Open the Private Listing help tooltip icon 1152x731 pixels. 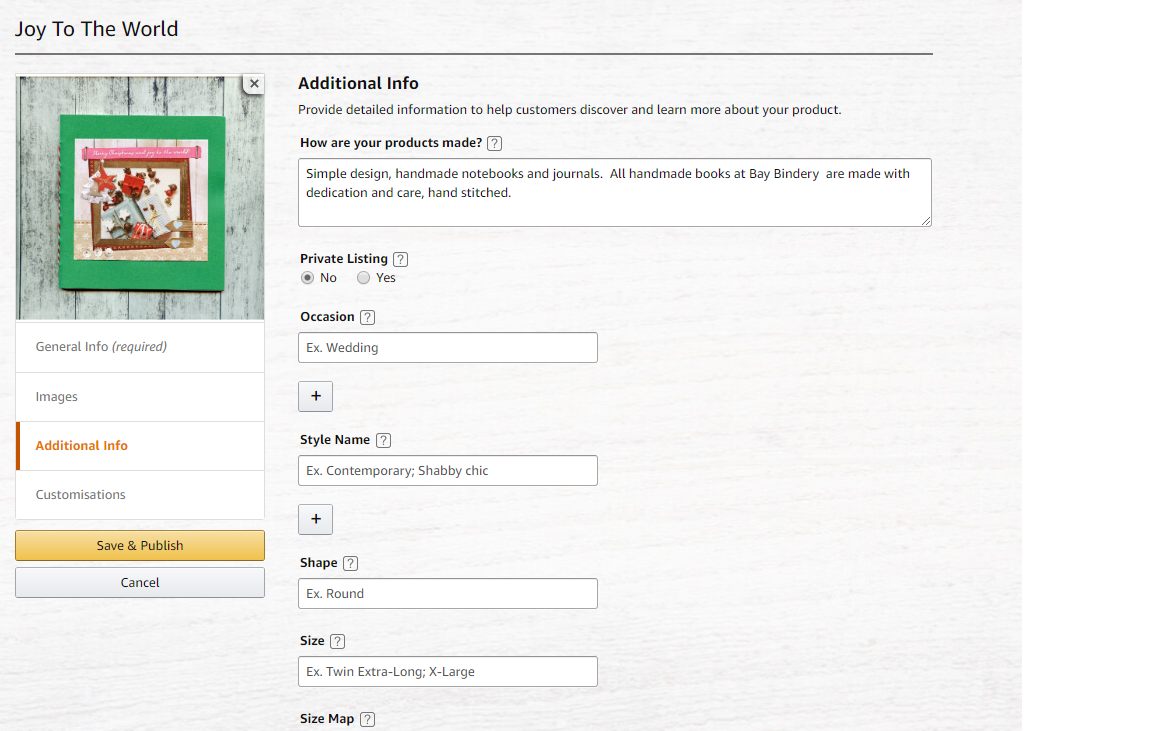[x=401, y=259]
